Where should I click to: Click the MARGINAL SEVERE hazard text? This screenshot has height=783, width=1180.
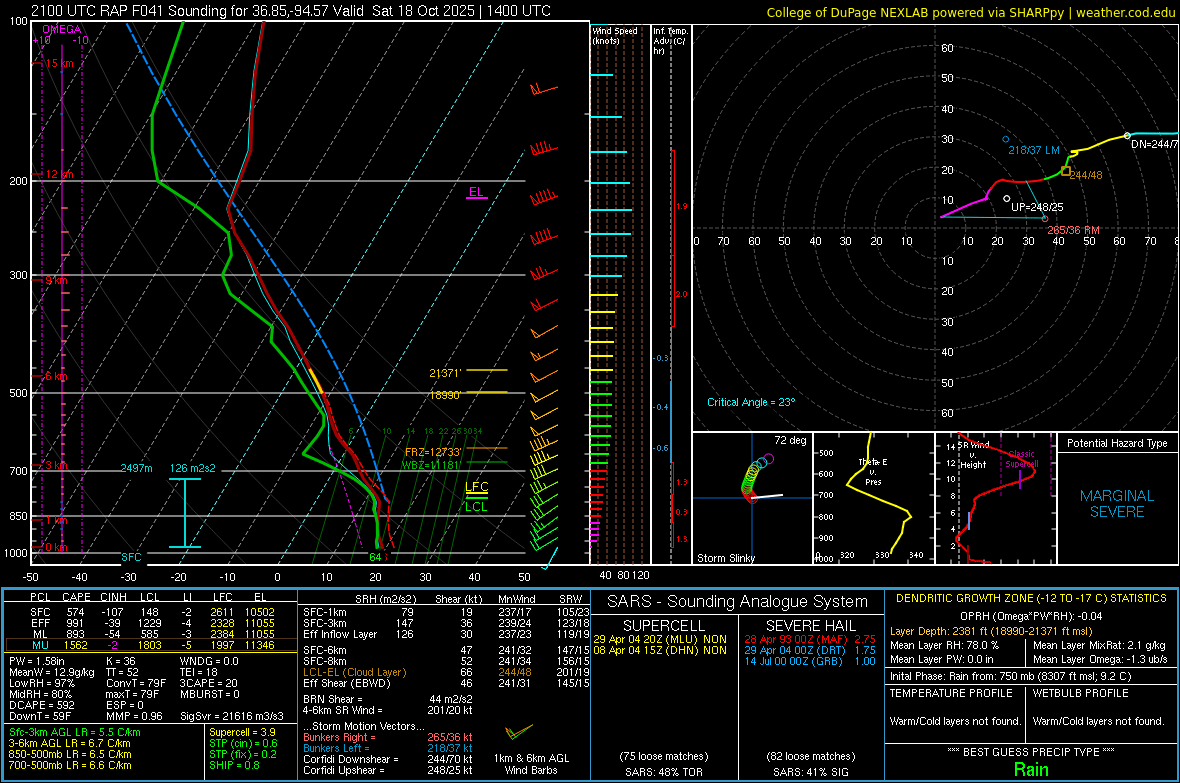(1117, 504)
